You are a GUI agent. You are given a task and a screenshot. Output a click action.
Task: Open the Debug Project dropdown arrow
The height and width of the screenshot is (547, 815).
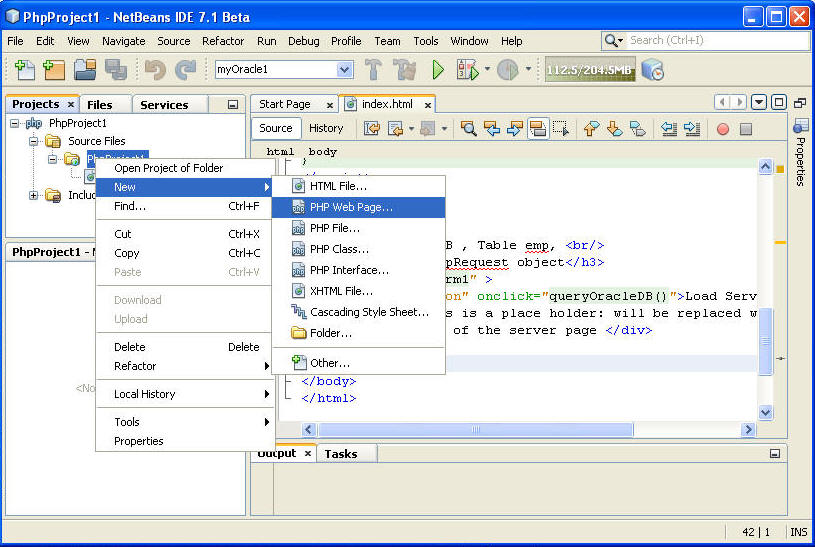pos(487,69)
